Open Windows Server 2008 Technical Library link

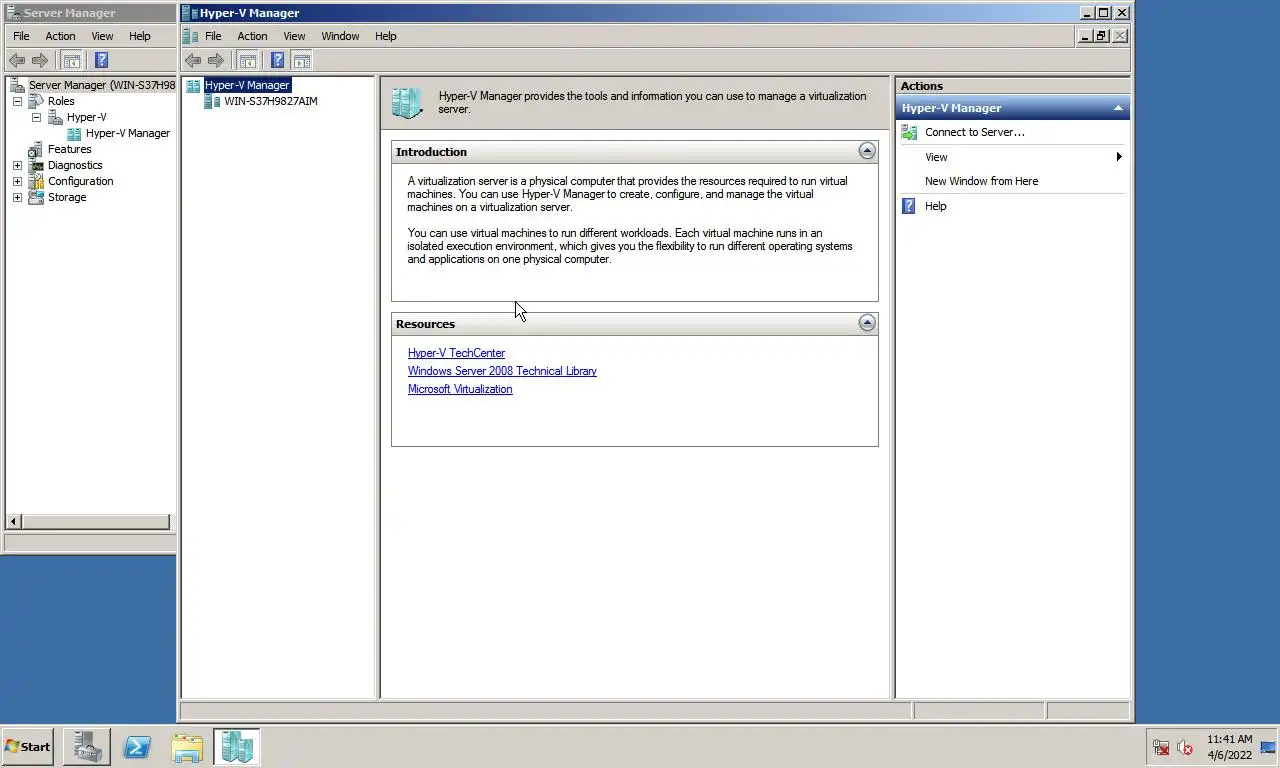click(x=502, y=371)
